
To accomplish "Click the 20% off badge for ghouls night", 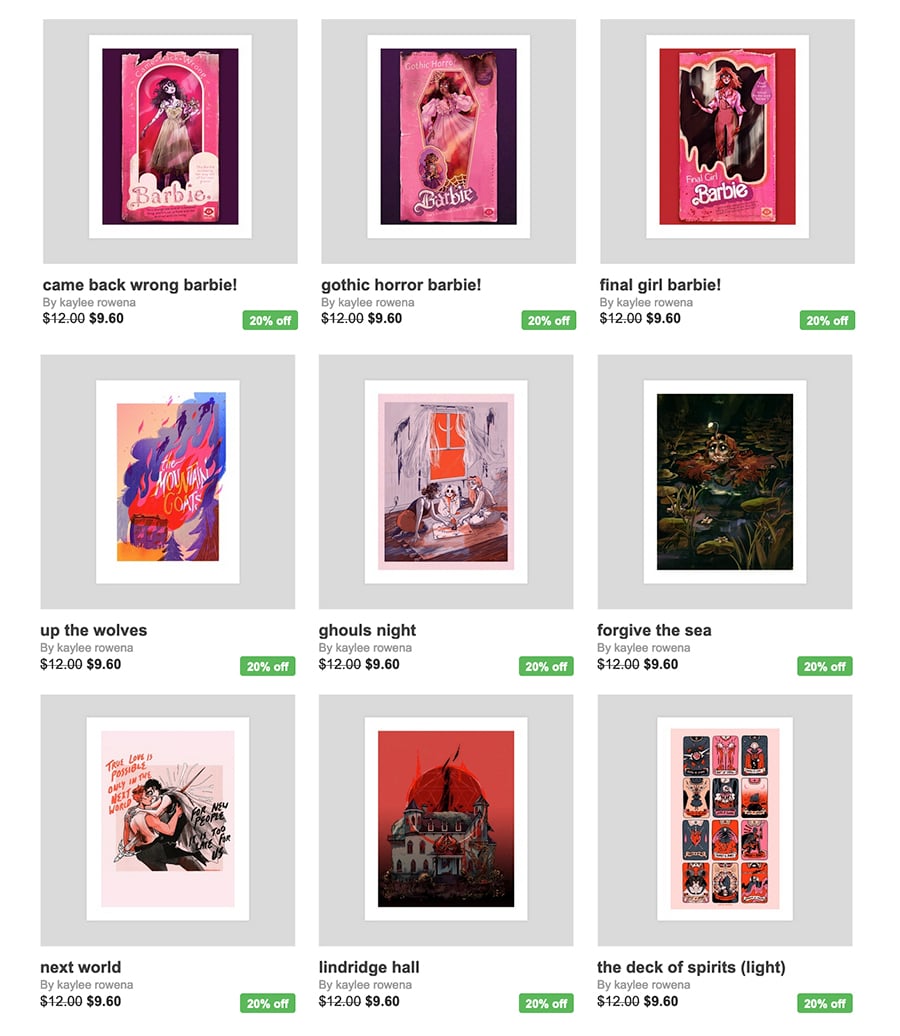I will 546,666.
